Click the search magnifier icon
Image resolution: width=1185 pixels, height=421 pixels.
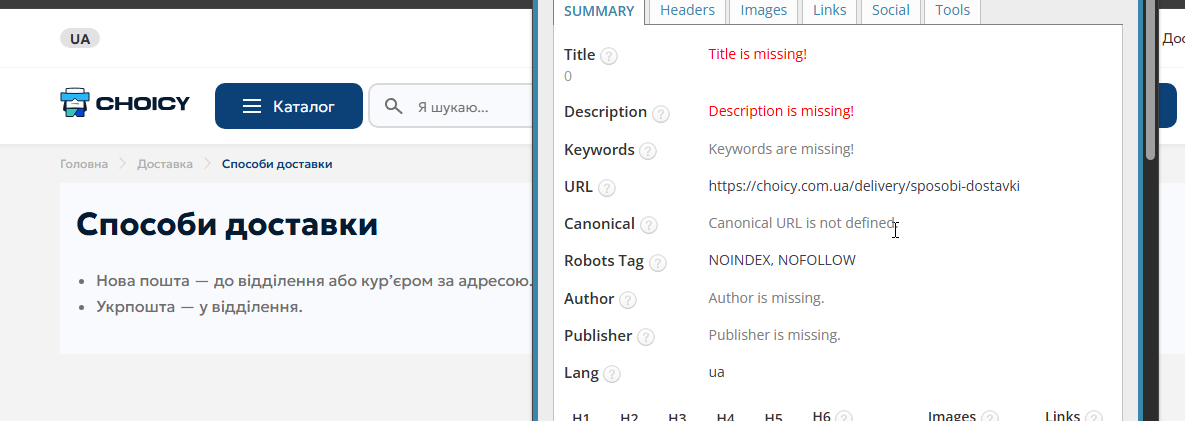coord(393,106)
